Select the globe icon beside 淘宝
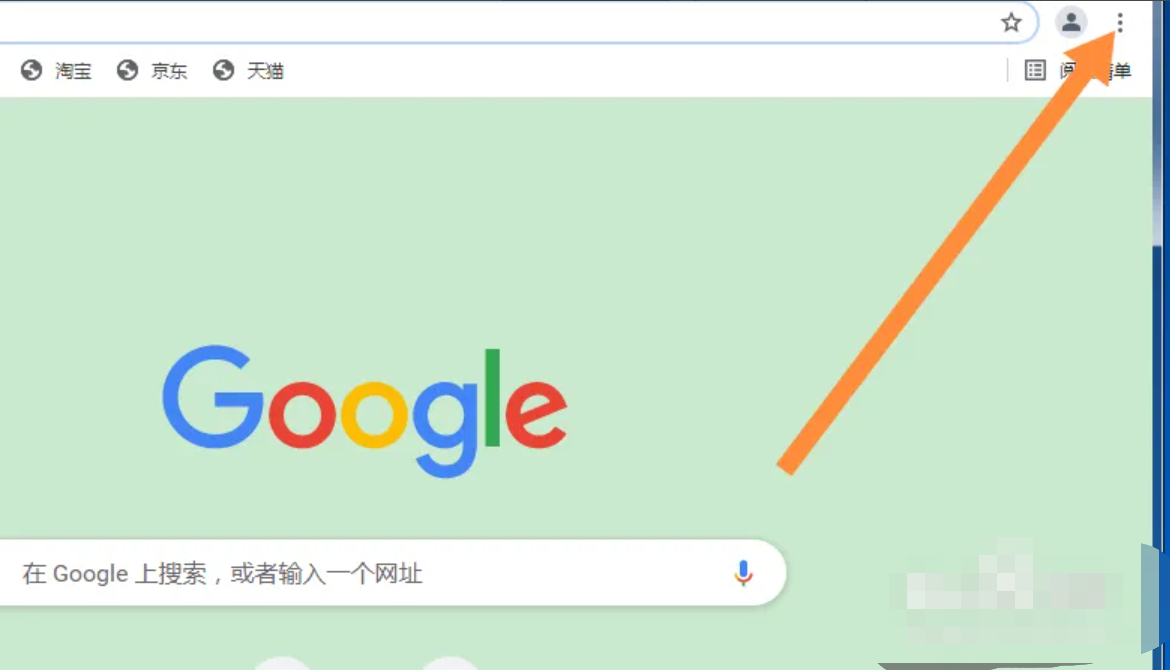The width and height of the screenshot is (1170, 670). tap(31, 70)
